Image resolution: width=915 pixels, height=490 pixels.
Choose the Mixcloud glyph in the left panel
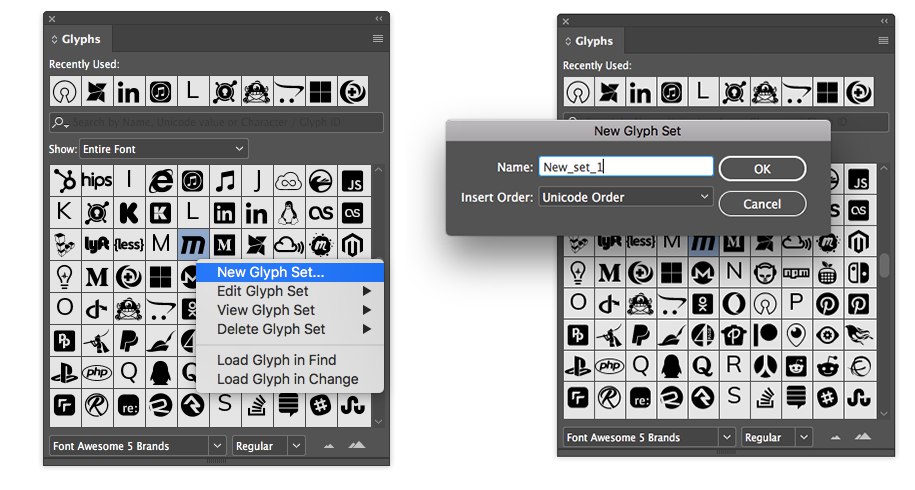(288, 244)
